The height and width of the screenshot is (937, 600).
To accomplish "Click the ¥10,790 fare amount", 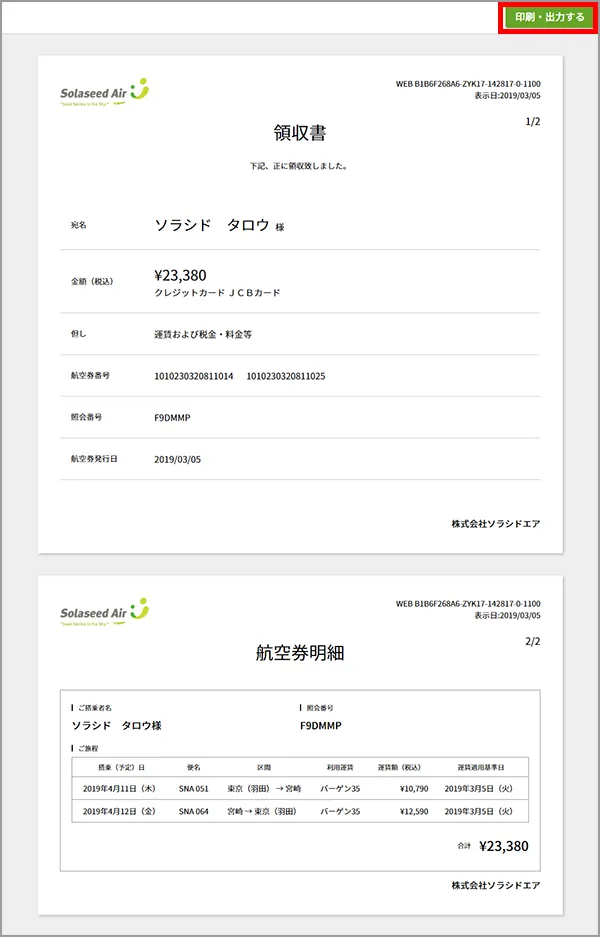I will click(x=413, y=788).
